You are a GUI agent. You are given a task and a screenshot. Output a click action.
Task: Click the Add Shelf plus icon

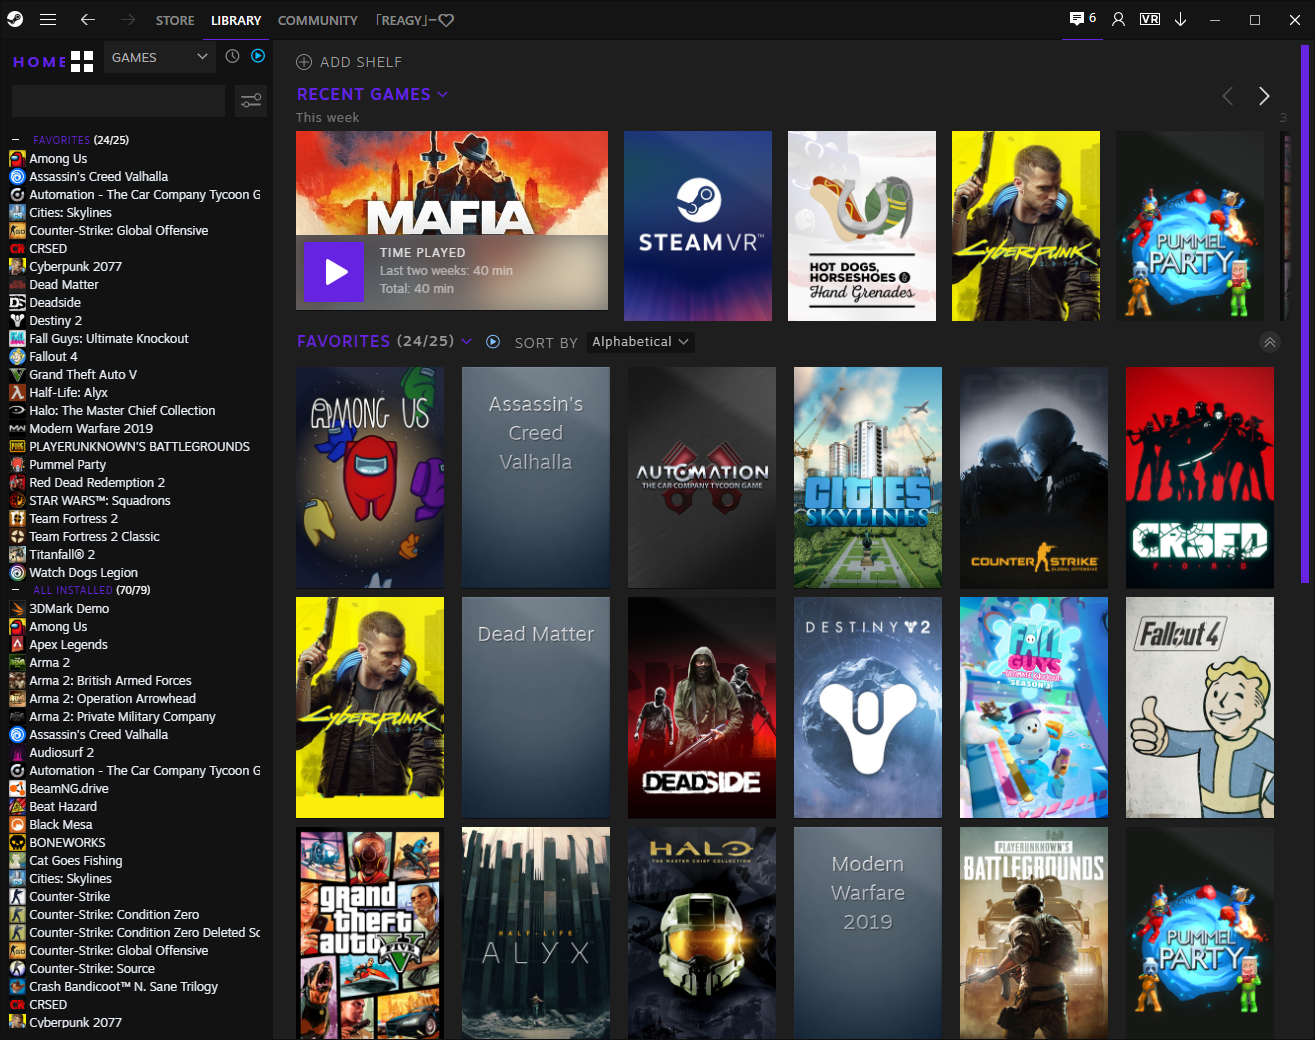tap(304, 62)
